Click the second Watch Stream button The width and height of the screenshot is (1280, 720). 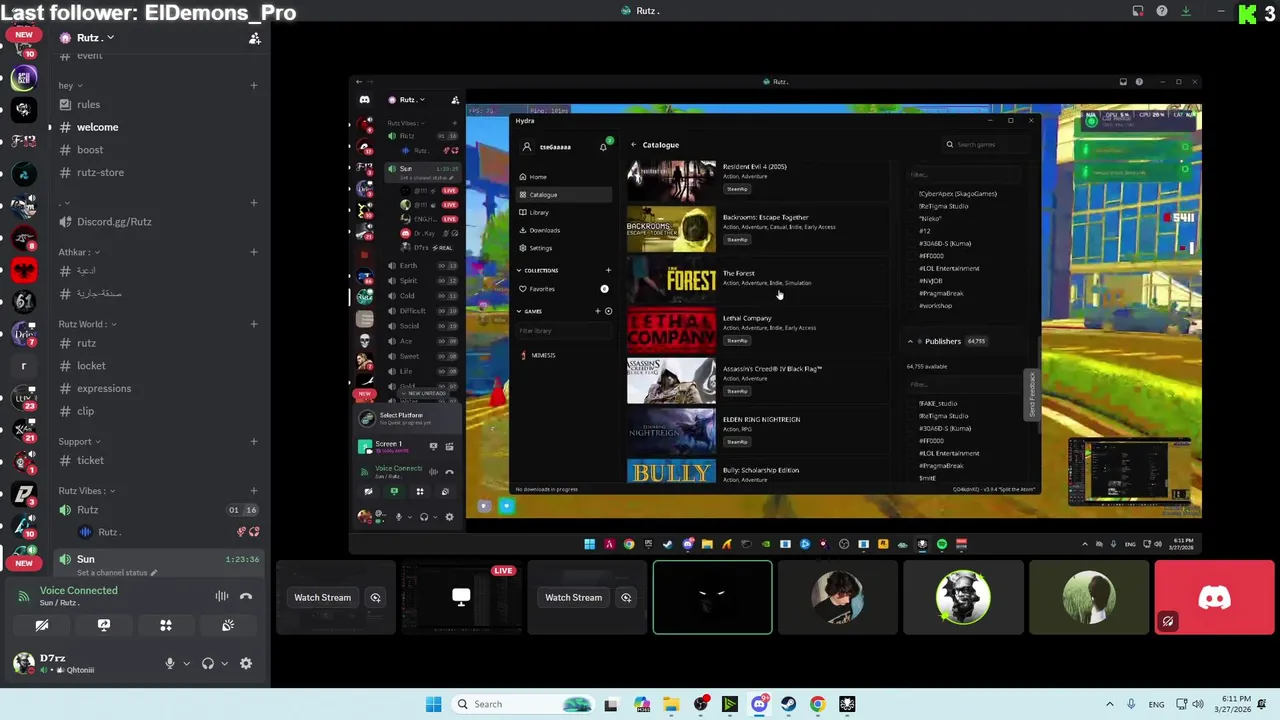pyautogui.click(x=573, y=598)
